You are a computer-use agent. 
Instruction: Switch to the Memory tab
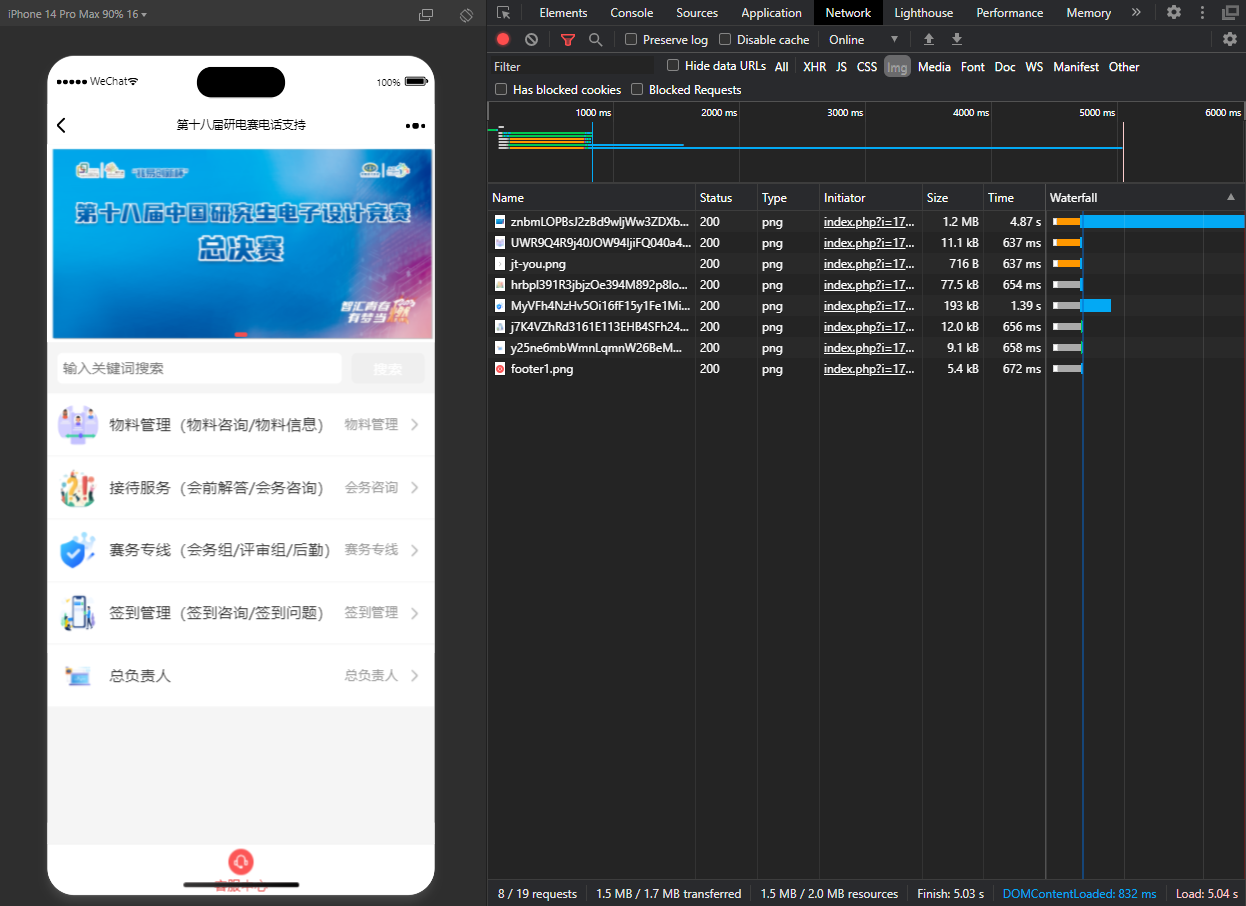(1089, 13)
